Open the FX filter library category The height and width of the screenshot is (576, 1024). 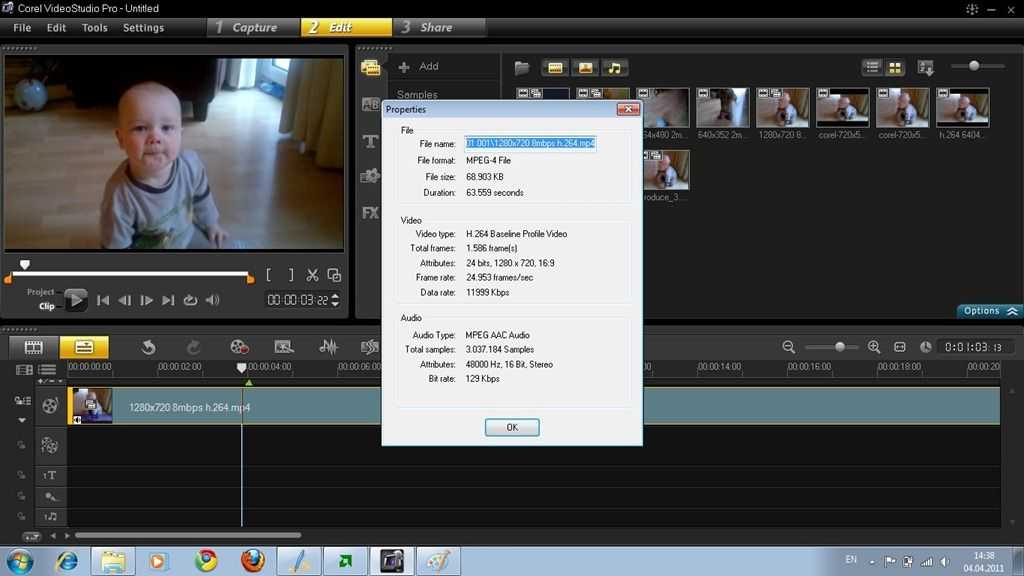(370, 212)
